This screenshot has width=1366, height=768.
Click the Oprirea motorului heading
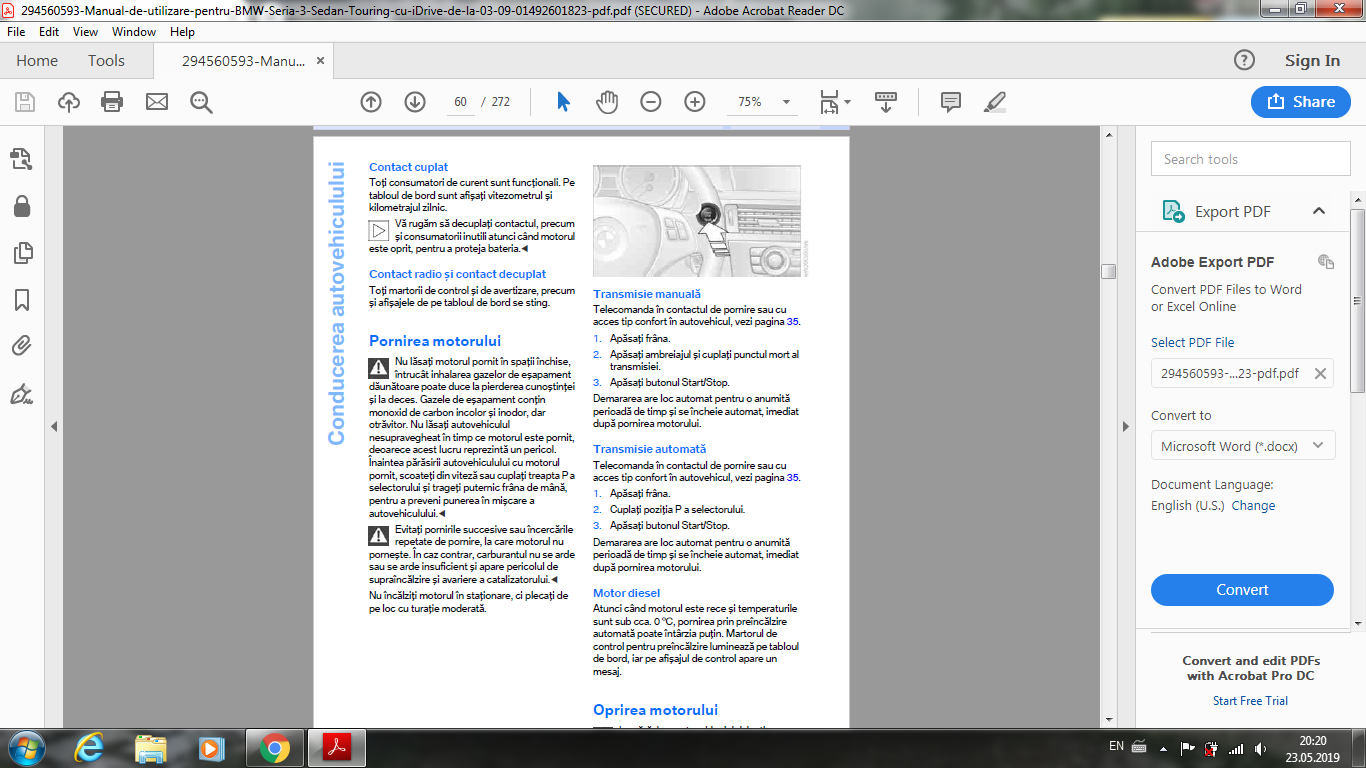pyautogui.click(x=655, y=710)
